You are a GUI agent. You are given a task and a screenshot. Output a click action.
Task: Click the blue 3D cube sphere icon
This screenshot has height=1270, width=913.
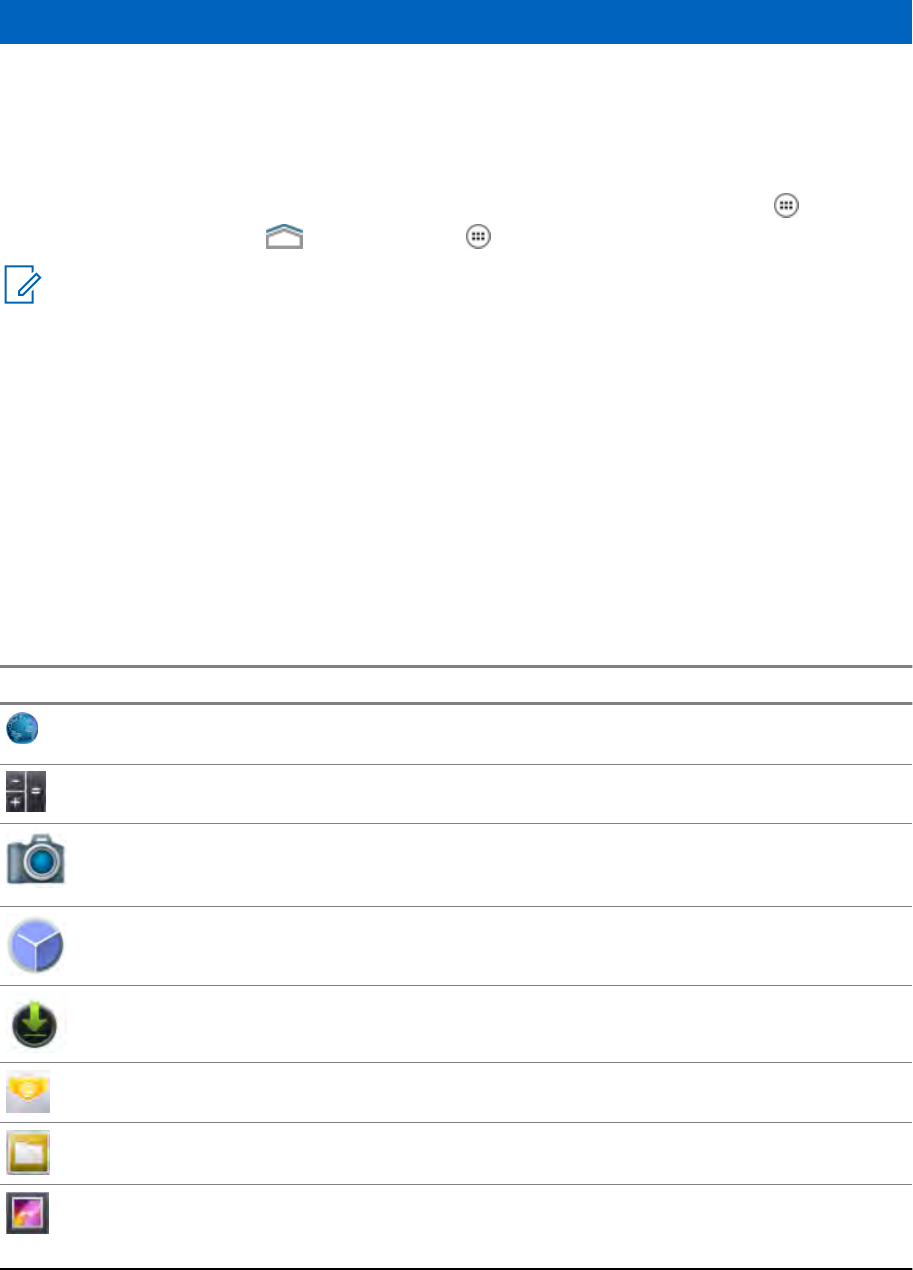[x=37, y=945]
